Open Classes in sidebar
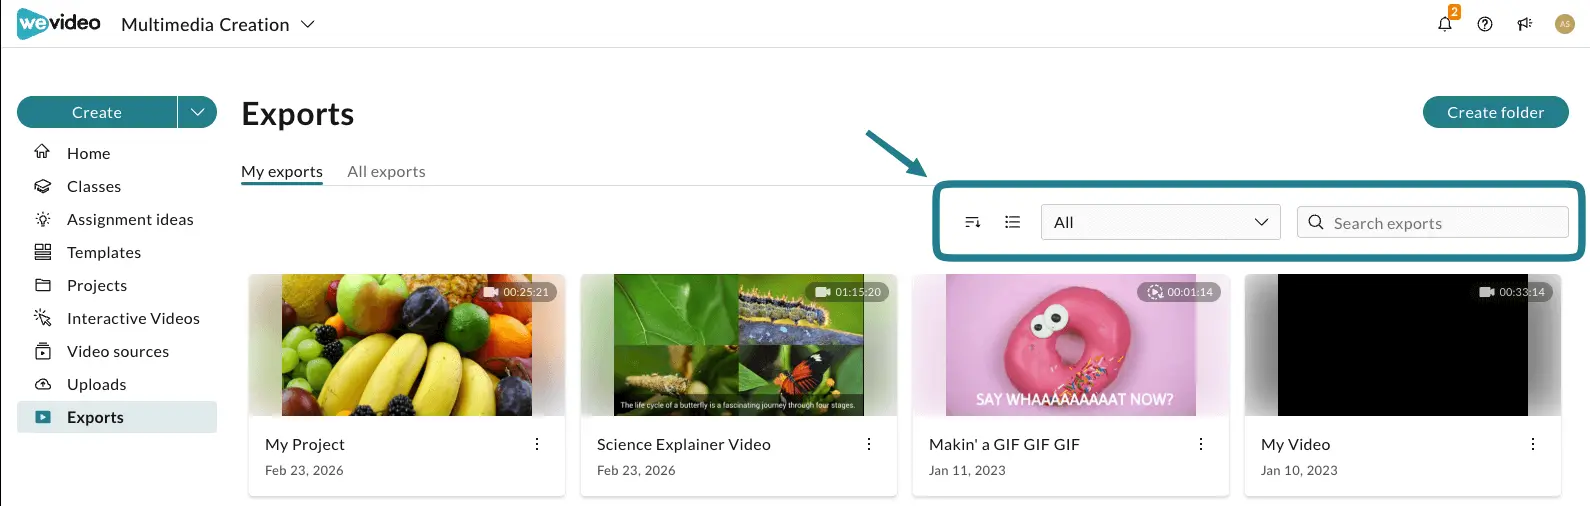Image resolution: width=1590 pixels, height=506 pixels. point(117,186)
